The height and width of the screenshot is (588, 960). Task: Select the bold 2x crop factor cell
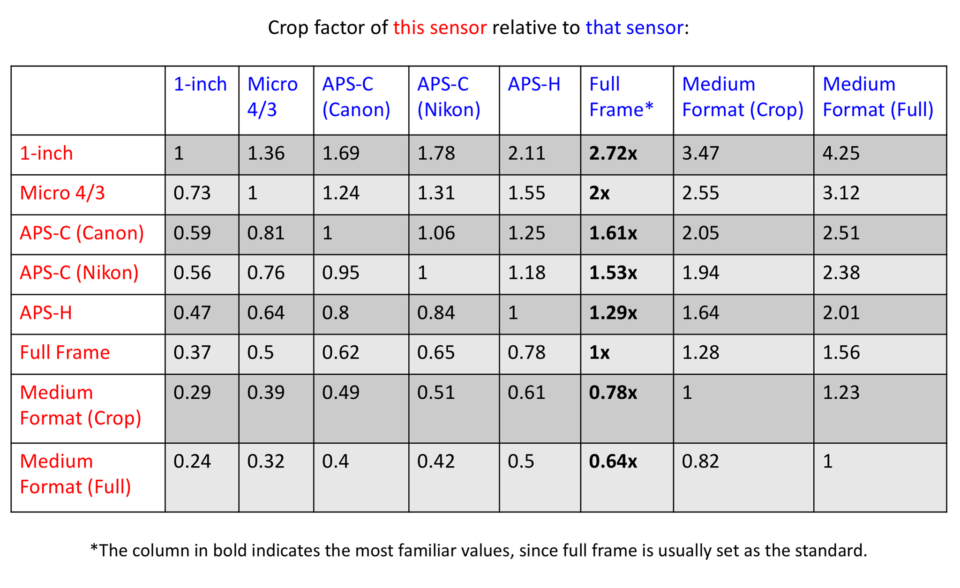[600, 194]
